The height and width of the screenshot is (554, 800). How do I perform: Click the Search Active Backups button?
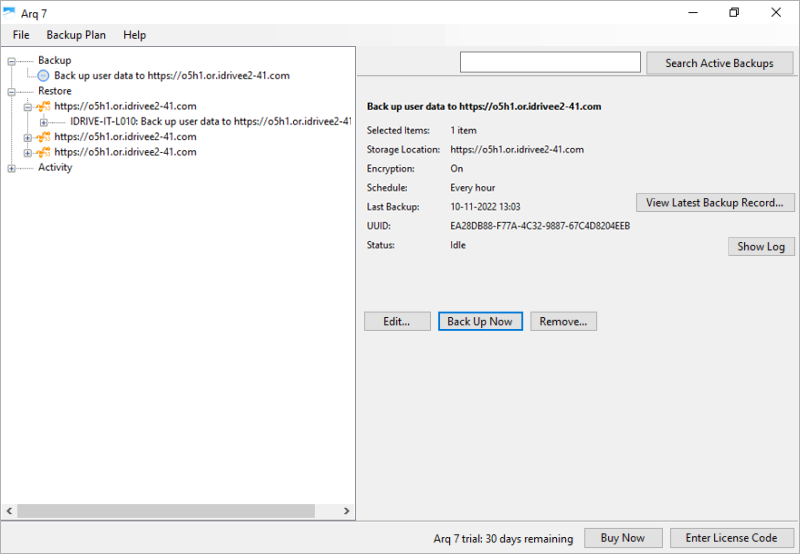pos(719,63)
